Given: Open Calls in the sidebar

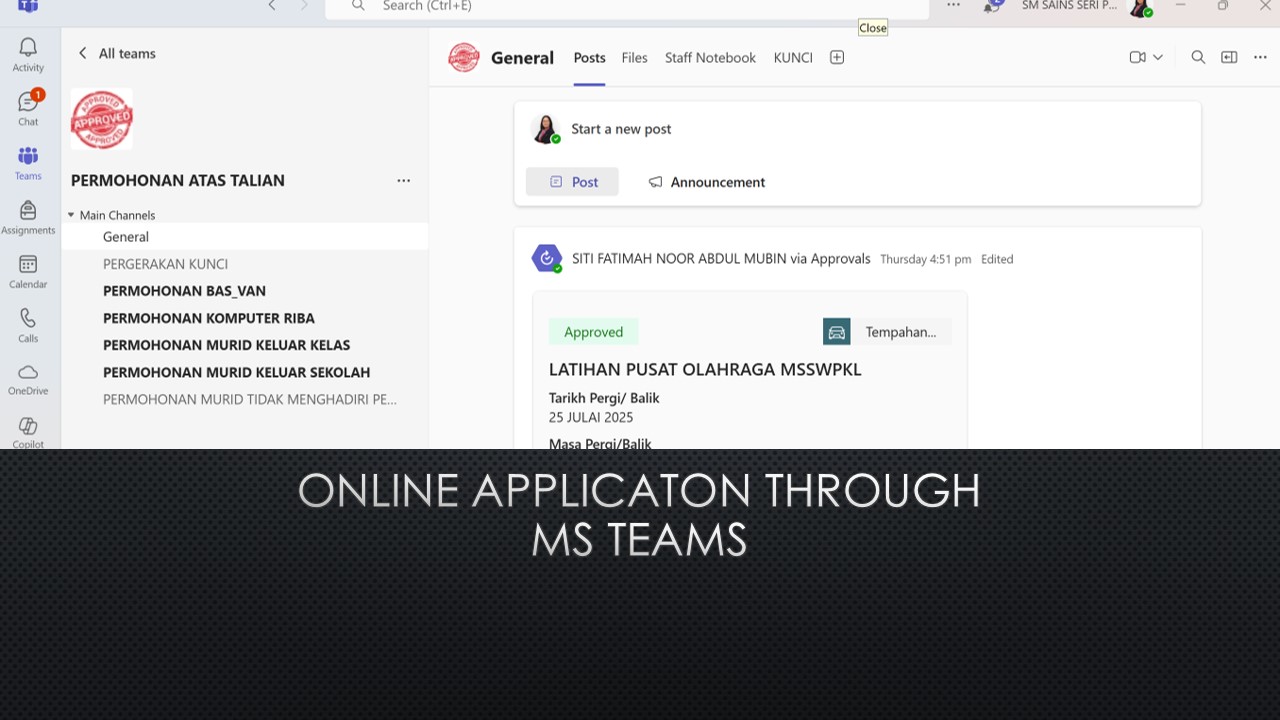Looking at the screenshot, I should point(28,325).
